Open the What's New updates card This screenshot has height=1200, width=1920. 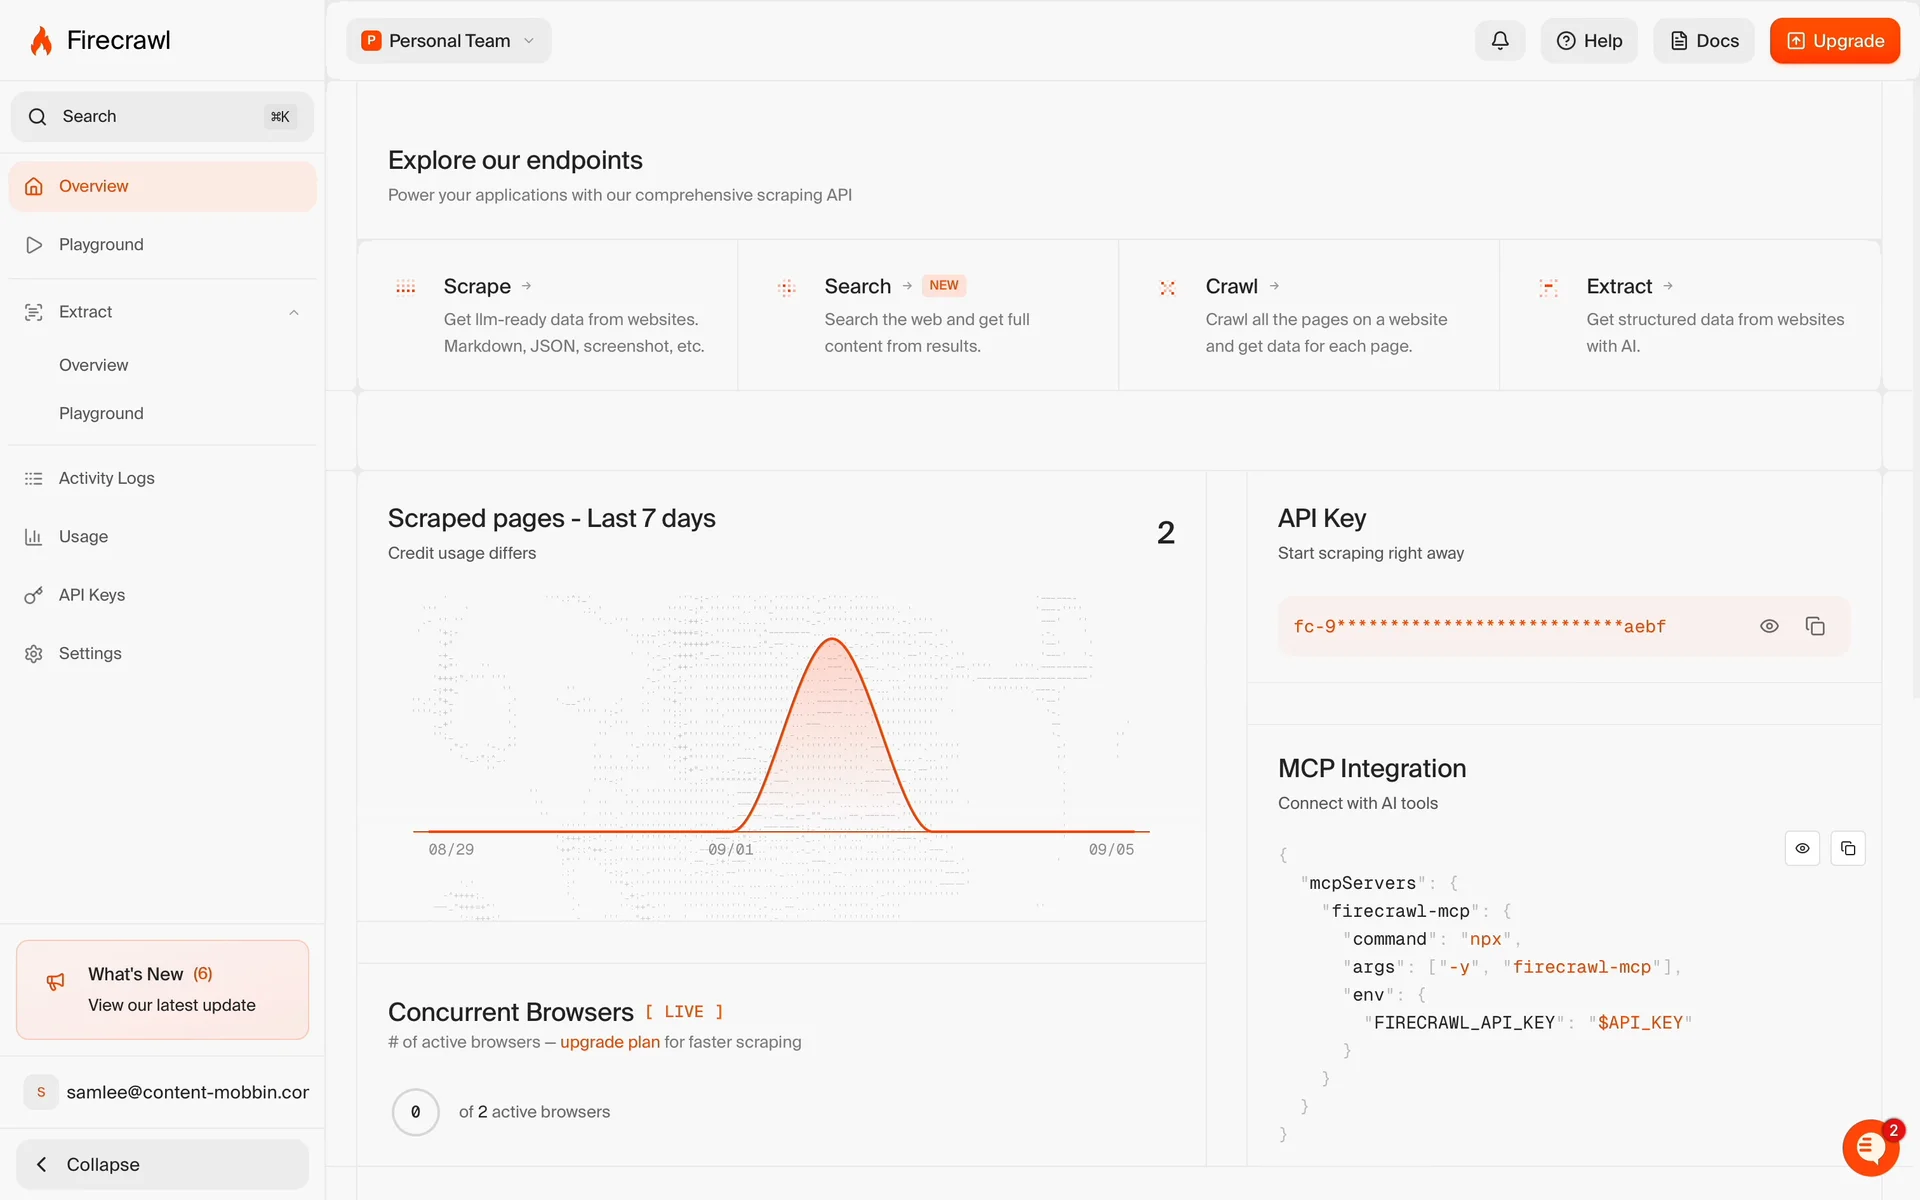point(162,989)
